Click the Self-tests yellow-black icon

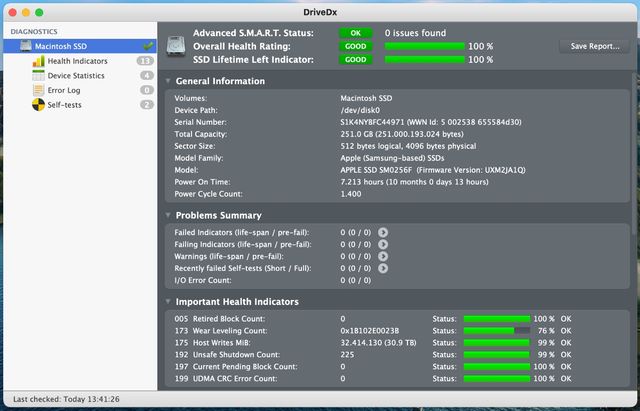click(39, 105)
